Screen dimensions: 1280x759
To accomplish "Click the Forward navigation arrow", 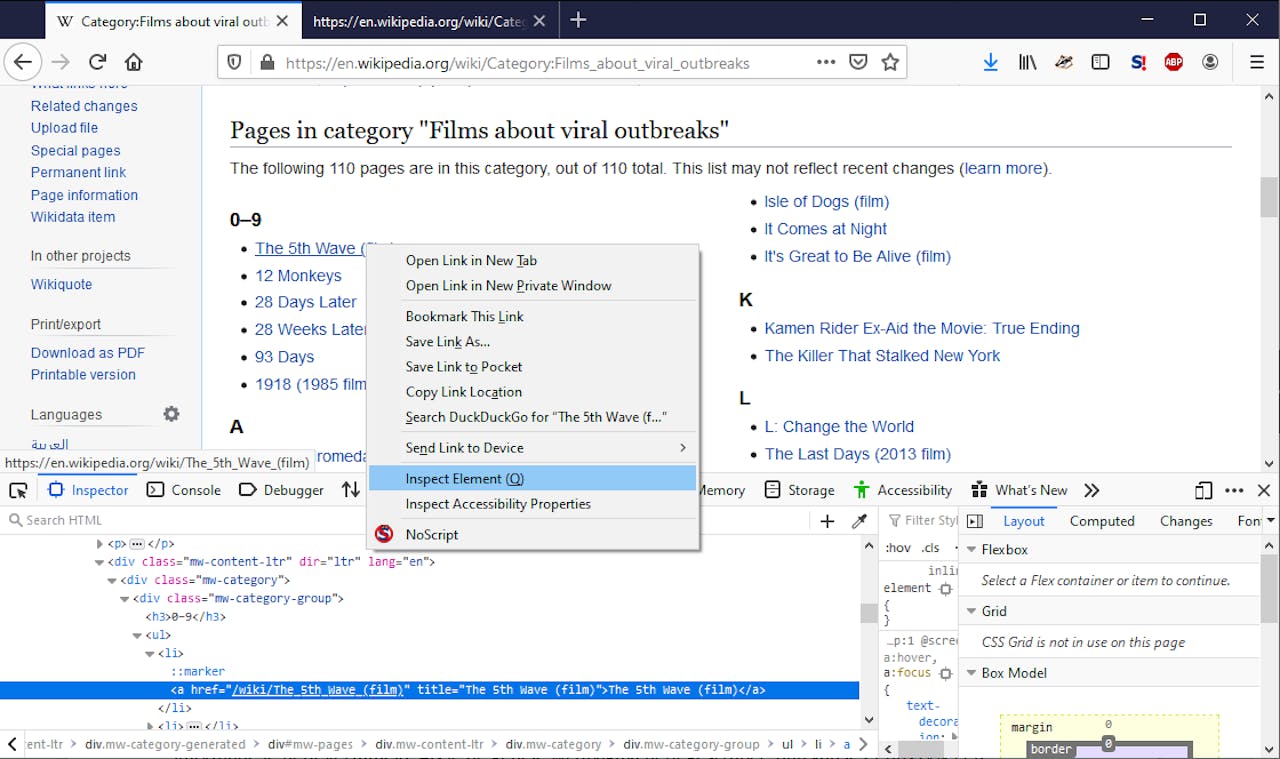I will click(61, 62).
